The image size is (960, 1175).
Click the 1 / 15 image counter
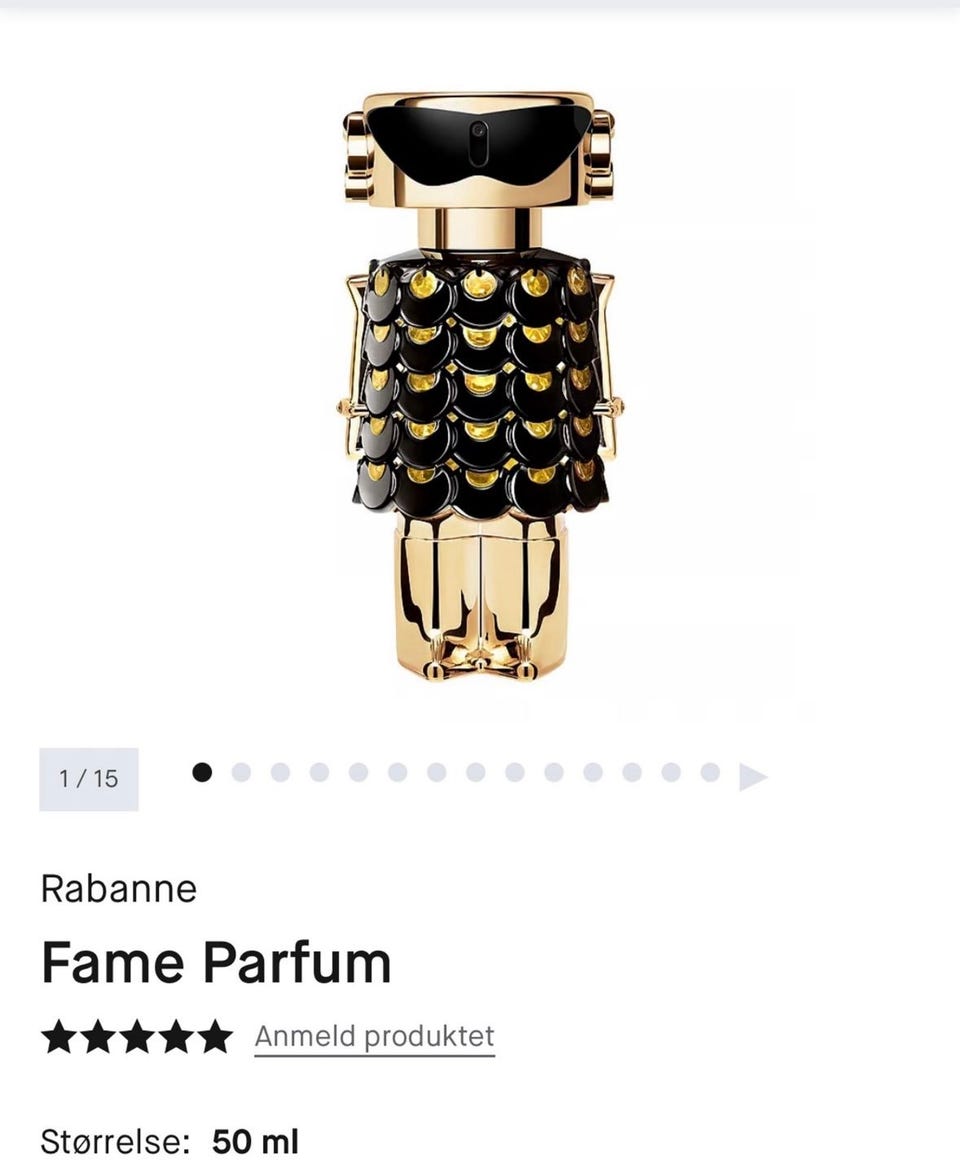88,779
